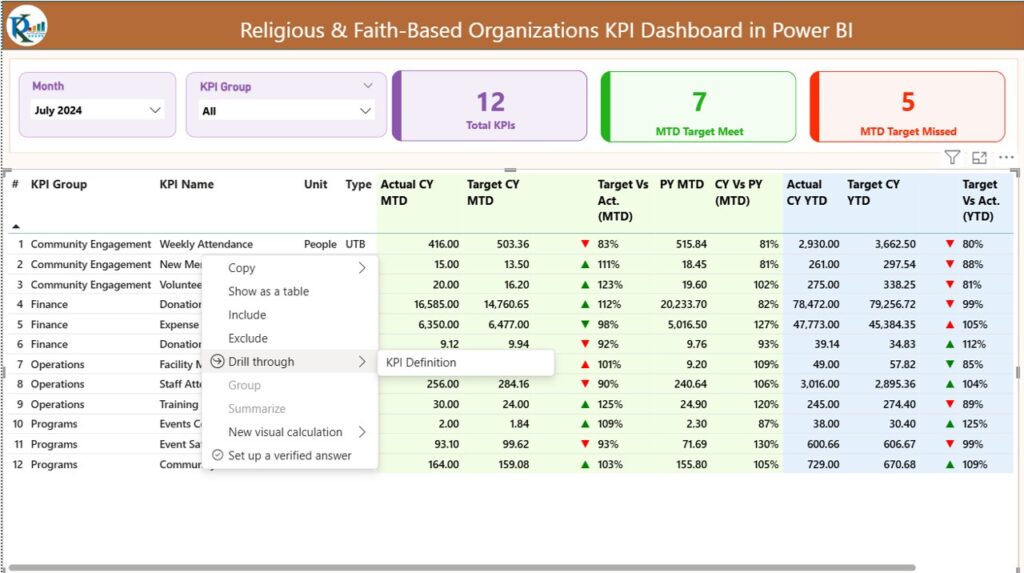Screen dimensions: 1024x573
Task: Sort by Actual CY MTD header
Action: (407, 192)
